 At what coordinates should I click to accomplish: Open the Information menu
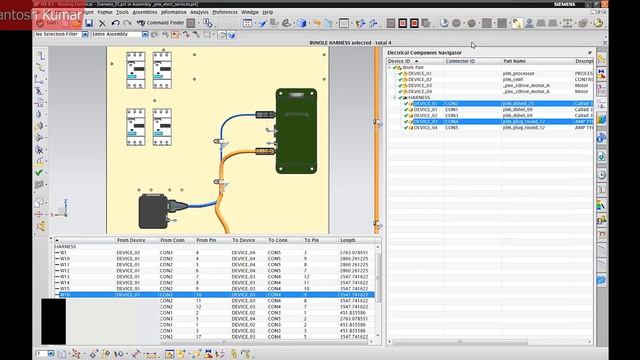(174, 12)
